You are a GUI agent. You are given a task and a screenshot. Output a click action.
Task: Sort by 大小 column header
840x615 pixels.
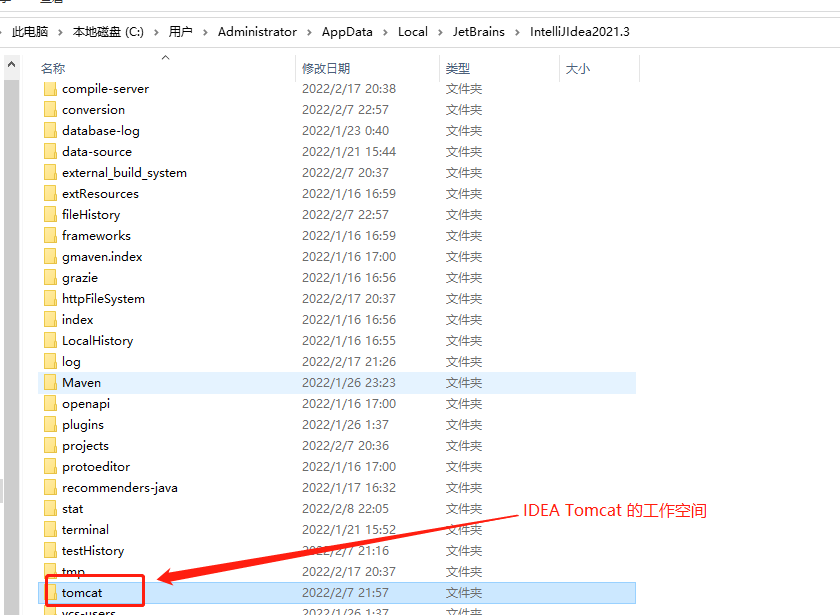click(x=578, y=69)
